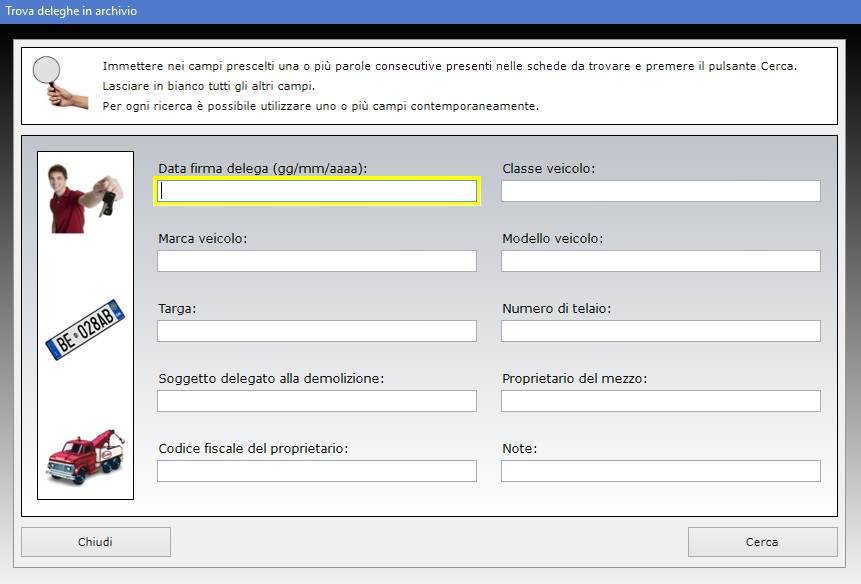Click the Codice fiscale del proprietario field
Screen dimensions: 861x584
coord(317,471)
